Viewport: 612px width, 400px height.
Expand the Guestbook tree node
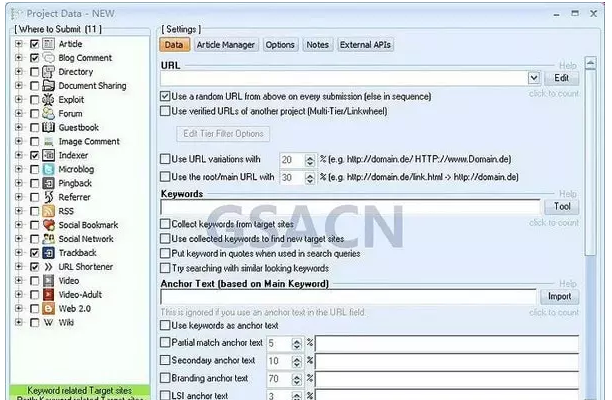pos(18,127)
